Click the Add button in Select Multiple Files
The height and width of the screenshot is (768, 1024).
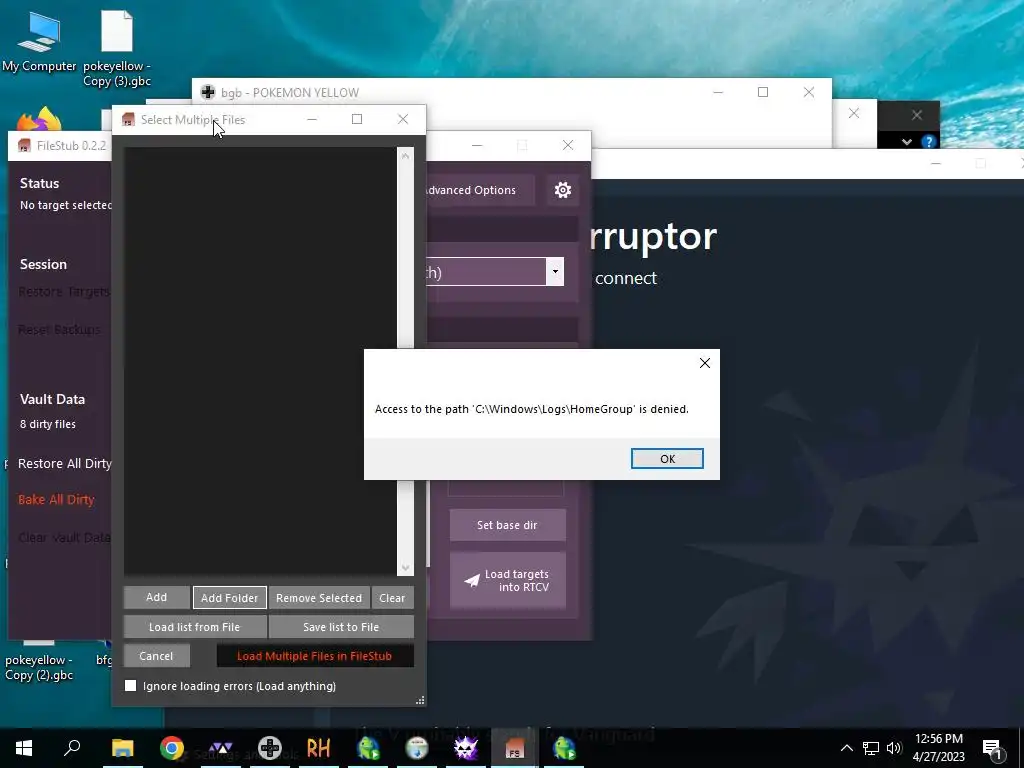pyautogui.click(x=157, y=597)
